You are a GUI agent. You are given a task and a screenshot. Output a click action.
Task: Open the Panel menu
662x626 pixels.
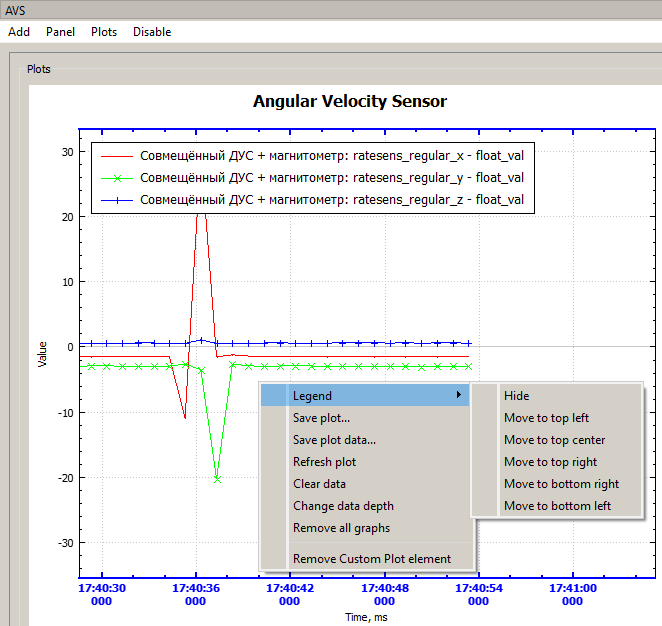(60, 32)
